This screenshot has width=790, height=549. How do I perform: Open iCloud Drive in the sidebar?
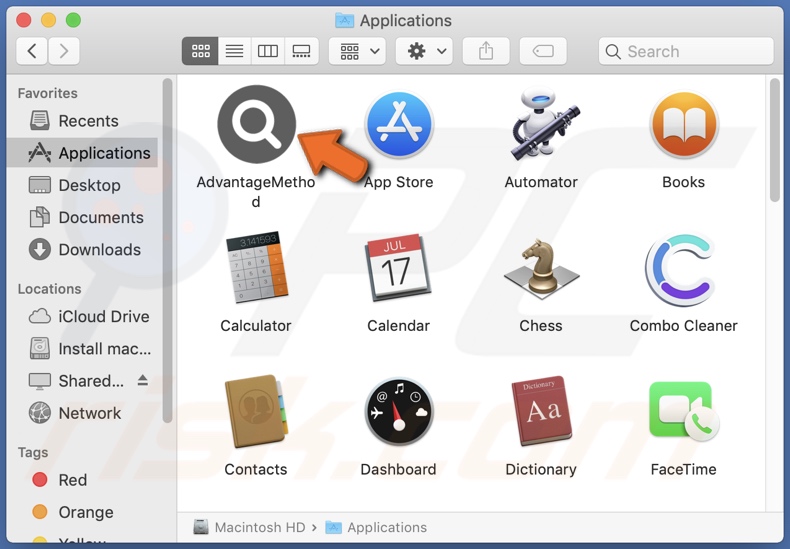[83, 316]
